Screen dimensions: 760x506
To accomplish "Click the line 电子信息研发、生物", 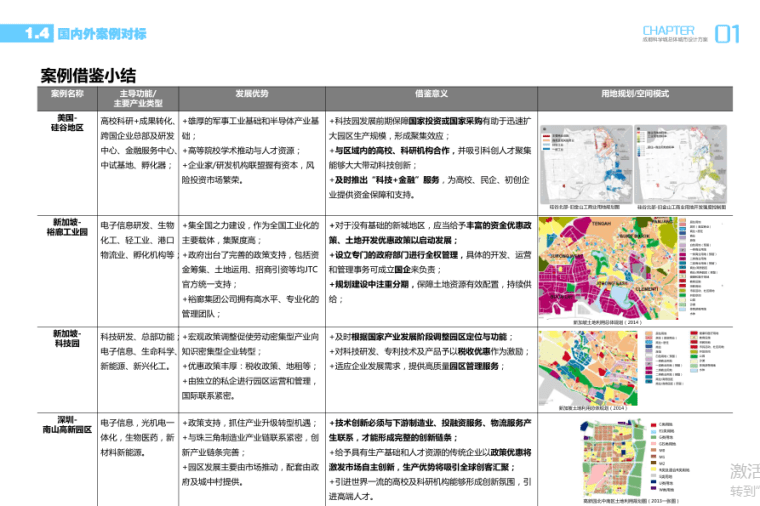I will pyautogui.click(x=137, y=225).
